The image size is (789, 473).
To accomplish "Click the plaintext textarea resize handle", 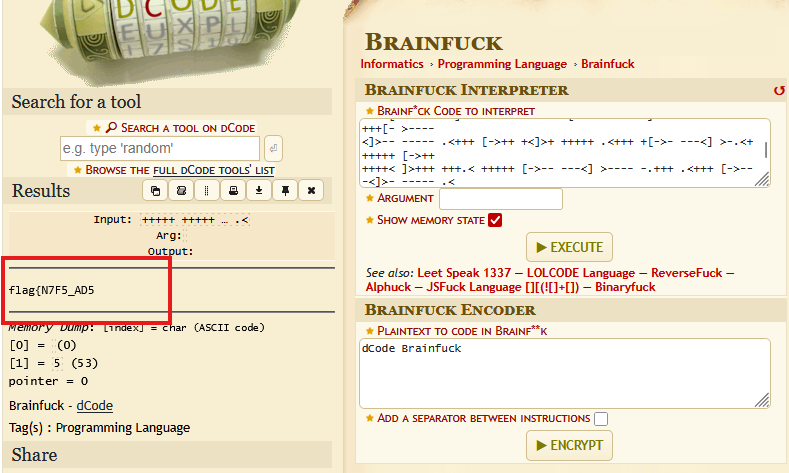I will (x=762, y=400).
